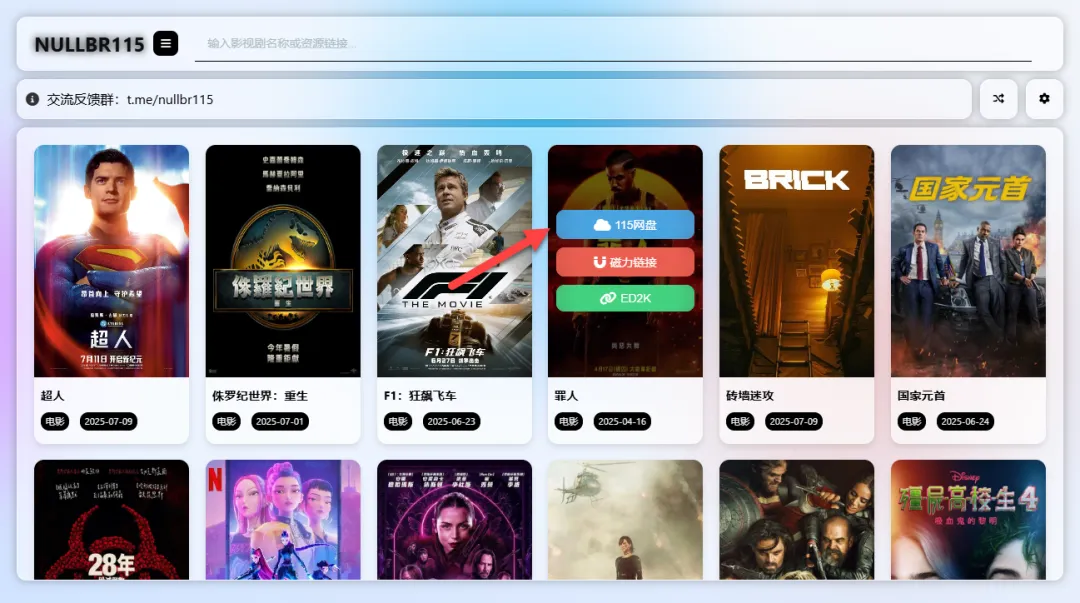The height and width of the screenshot is (603, 1080).
Task: Open the BRICK movie poster
Action: click(x=797, y=260)
